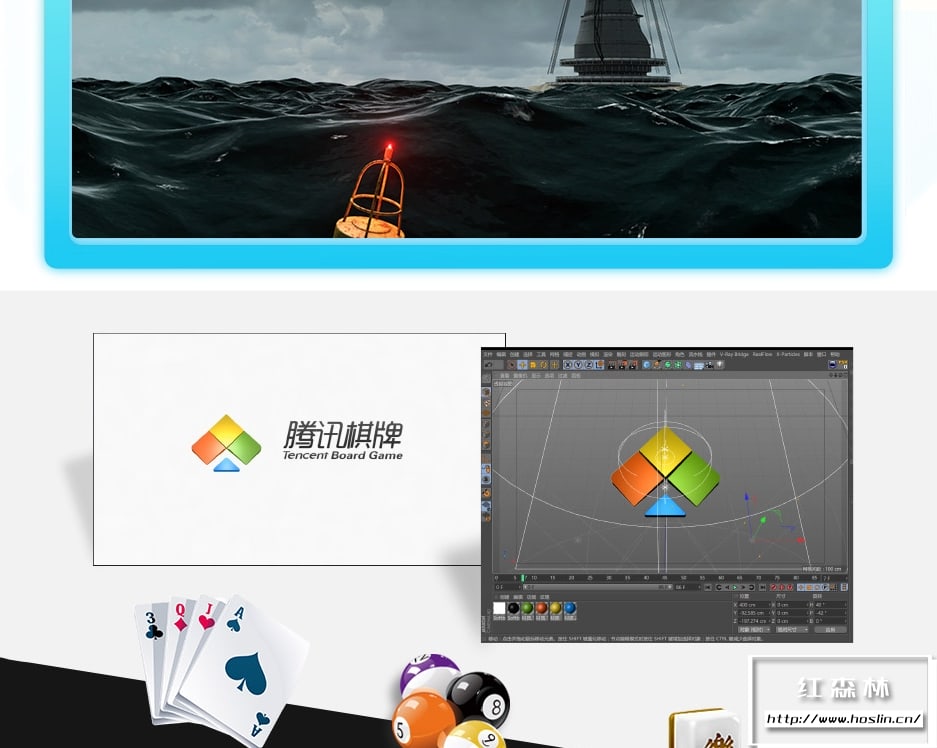The height and width of the screenshot is (748, 937).
Task: Click the timeline layout icon at far right
Action: [x=844, y=587]
